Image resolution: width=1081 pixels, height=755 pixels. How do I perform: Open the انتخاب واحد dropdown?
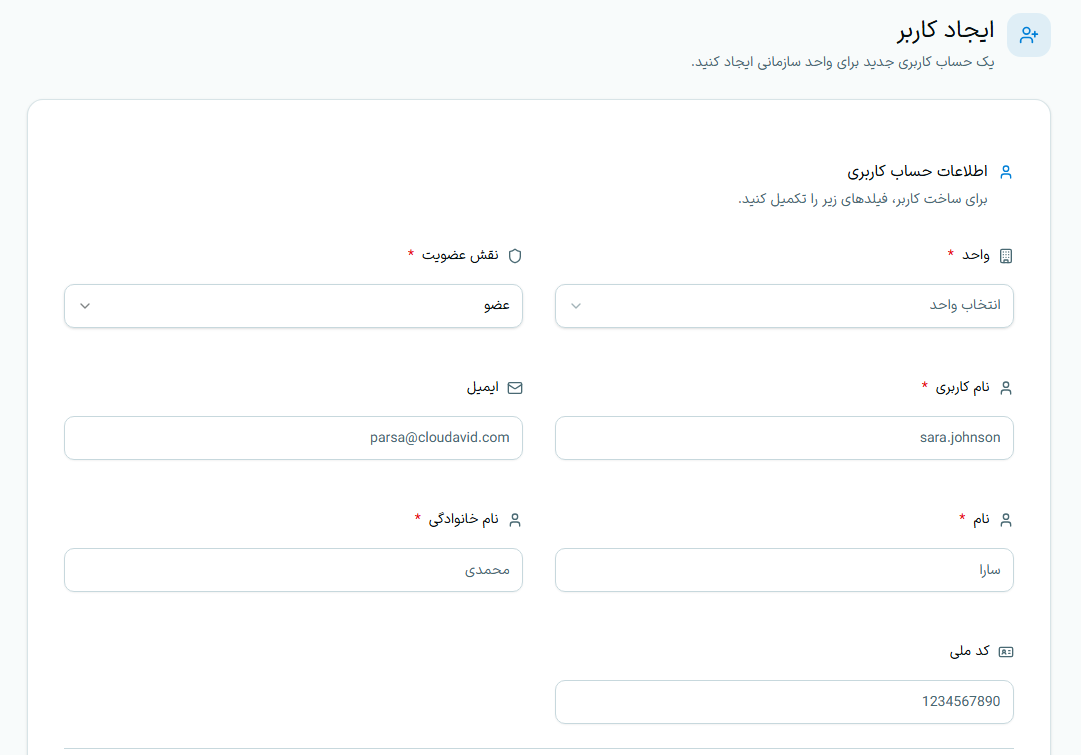[784, 306]
